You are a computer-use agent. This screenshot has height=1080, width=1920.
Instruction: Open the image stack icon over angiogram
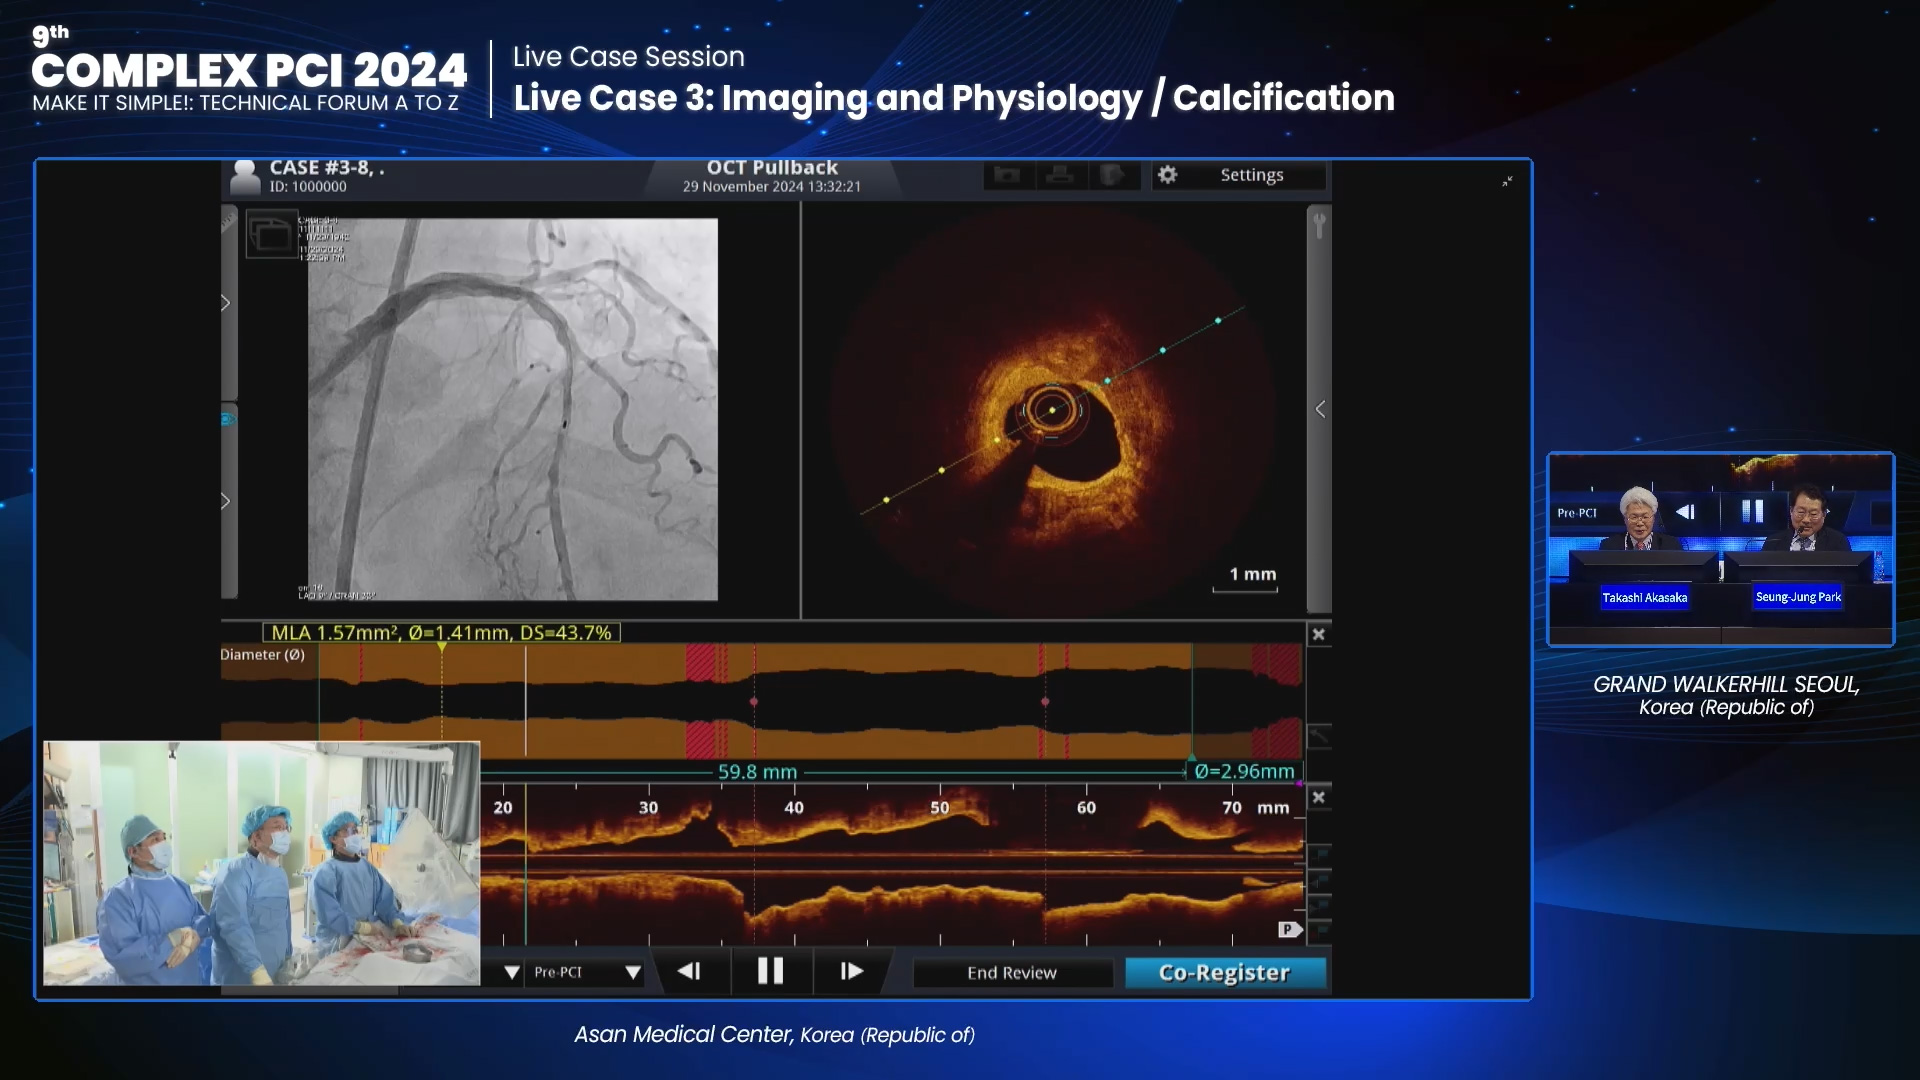pos(271,235)
